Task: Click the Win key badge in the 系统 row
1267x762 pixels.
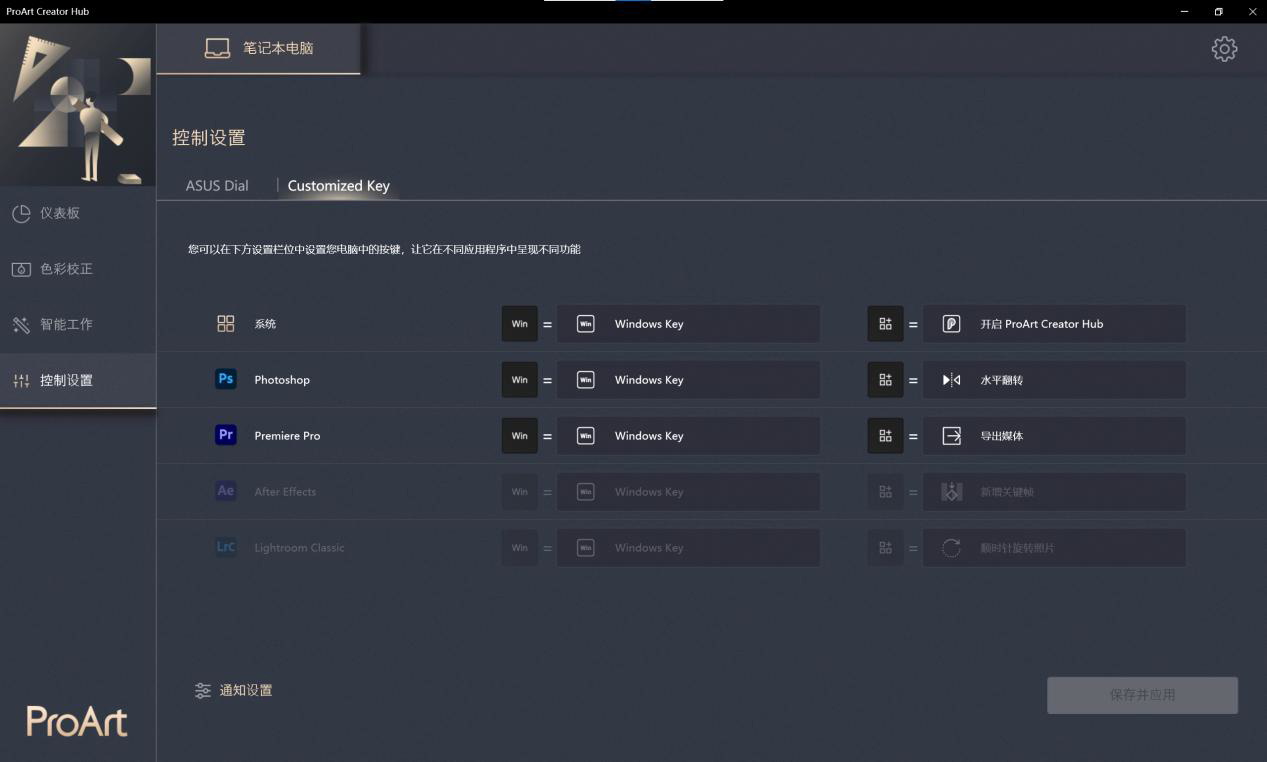Action: pyautogui.click(x=519, y=324)
